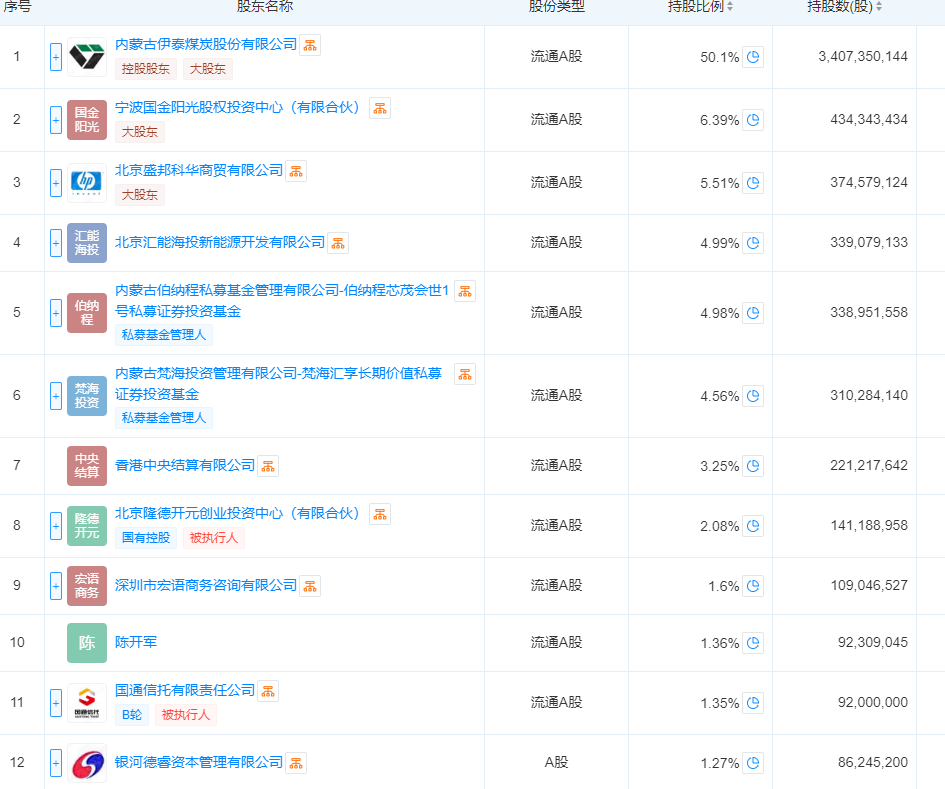Screen dimensions: 945x789
Task: Expand row 2 宁波国金阳光 plus button
Action: [x=55, y=120]
